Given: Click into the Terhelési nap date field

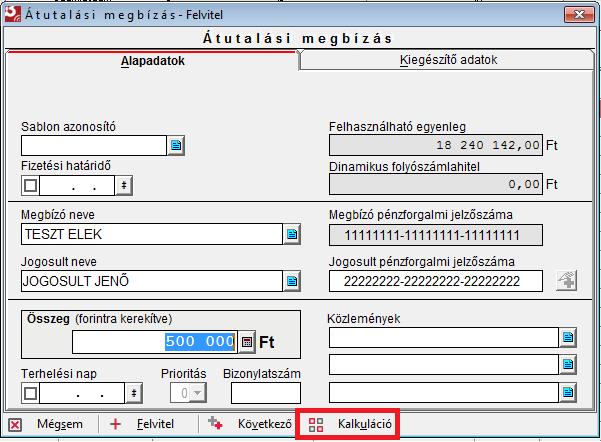Looking at the screenshot, I should tap(82, 393).
